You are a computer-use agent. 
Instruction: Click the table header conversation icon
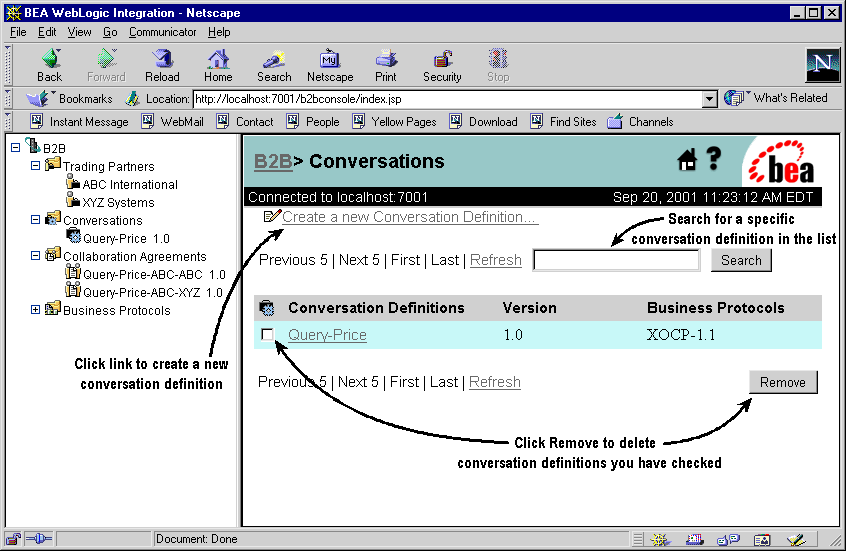267,308
